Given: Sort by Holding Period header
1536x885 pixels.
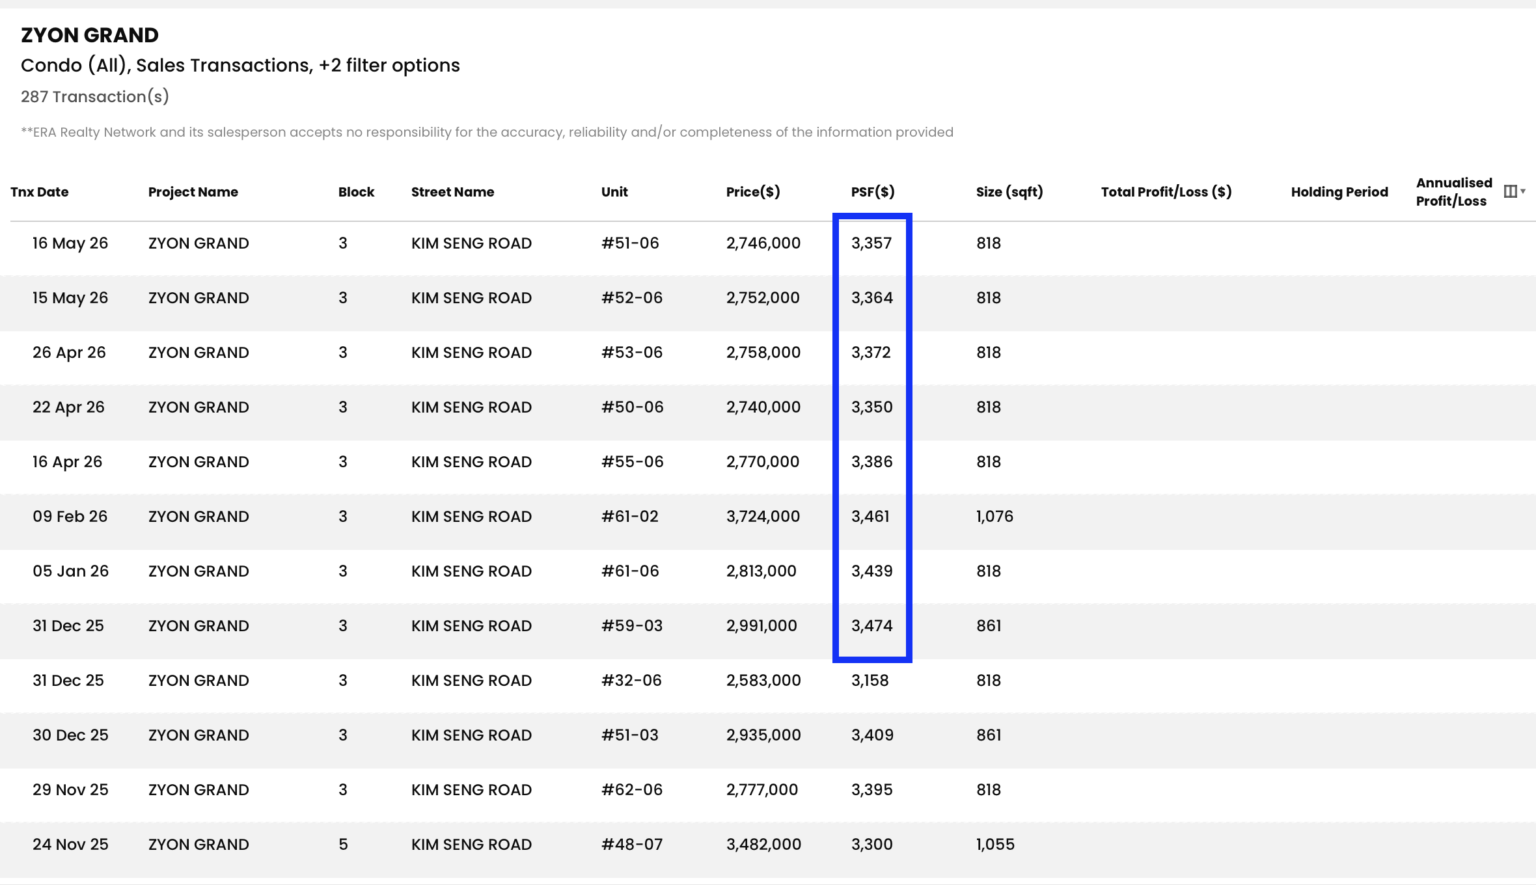Looking at the screenshot, I should pos(1339,192).
